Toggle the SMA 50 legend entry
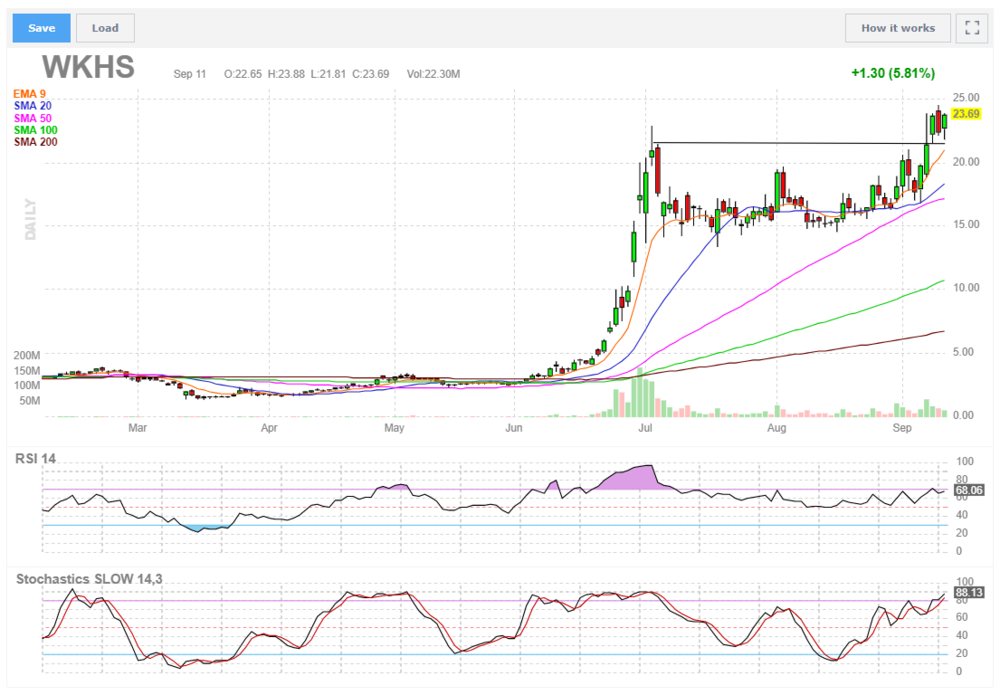 [x=35, y=119]
